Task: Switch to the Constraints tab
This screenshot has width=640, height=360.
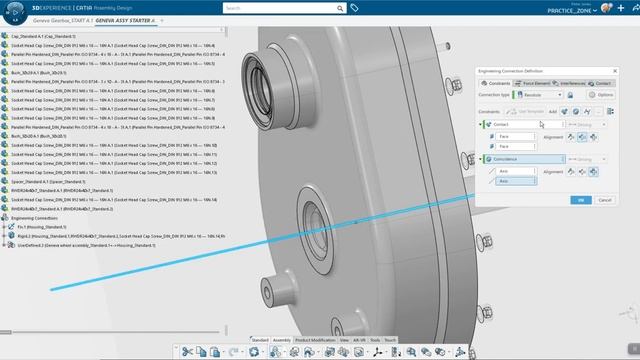Action: 495,83
